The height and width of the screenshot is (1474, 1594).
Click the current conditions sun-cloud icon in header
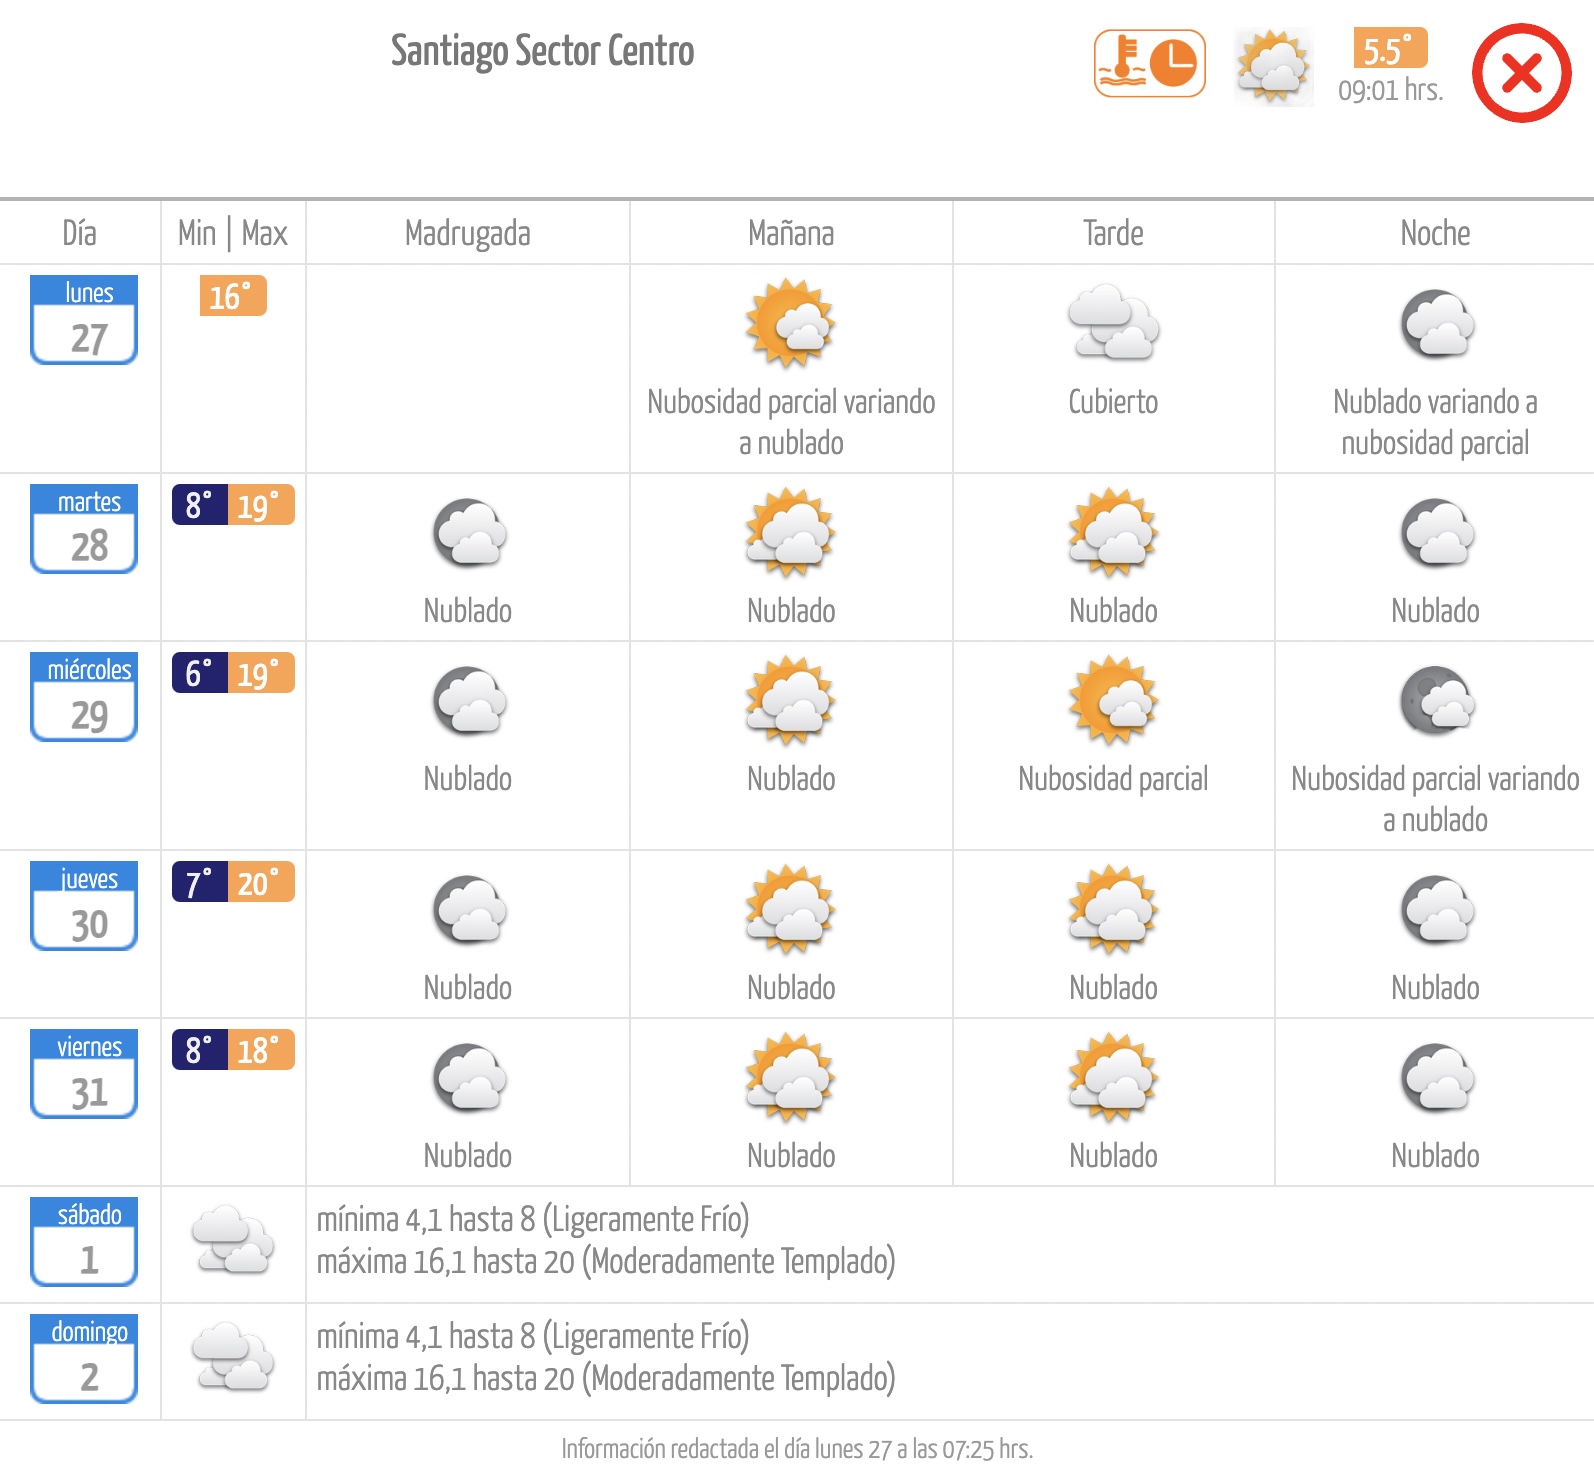pyautogui.click(x=1273, y=66)
